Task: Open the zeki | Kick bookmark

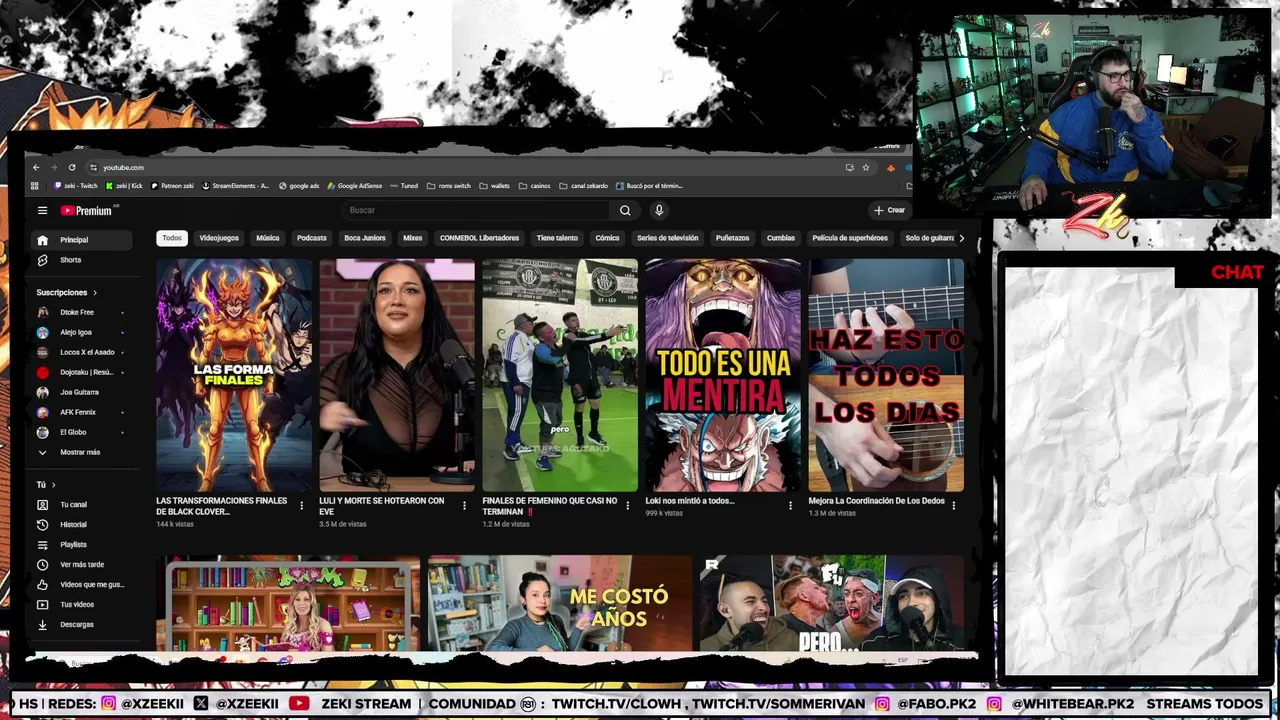Action: [x=124, y=186]
